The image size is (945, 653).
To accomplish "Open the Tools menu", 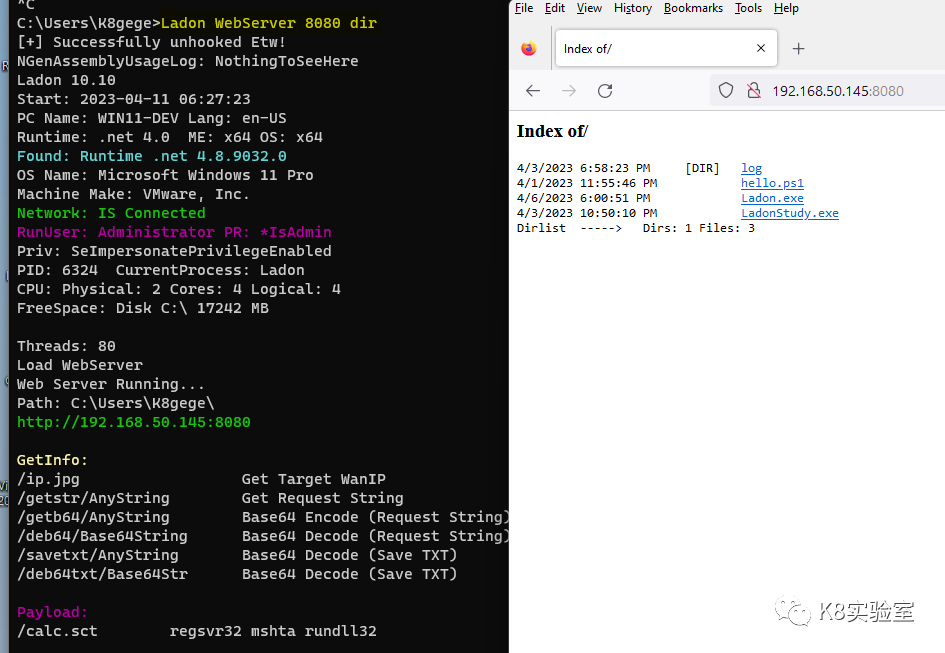I will [x=748, y=8].
